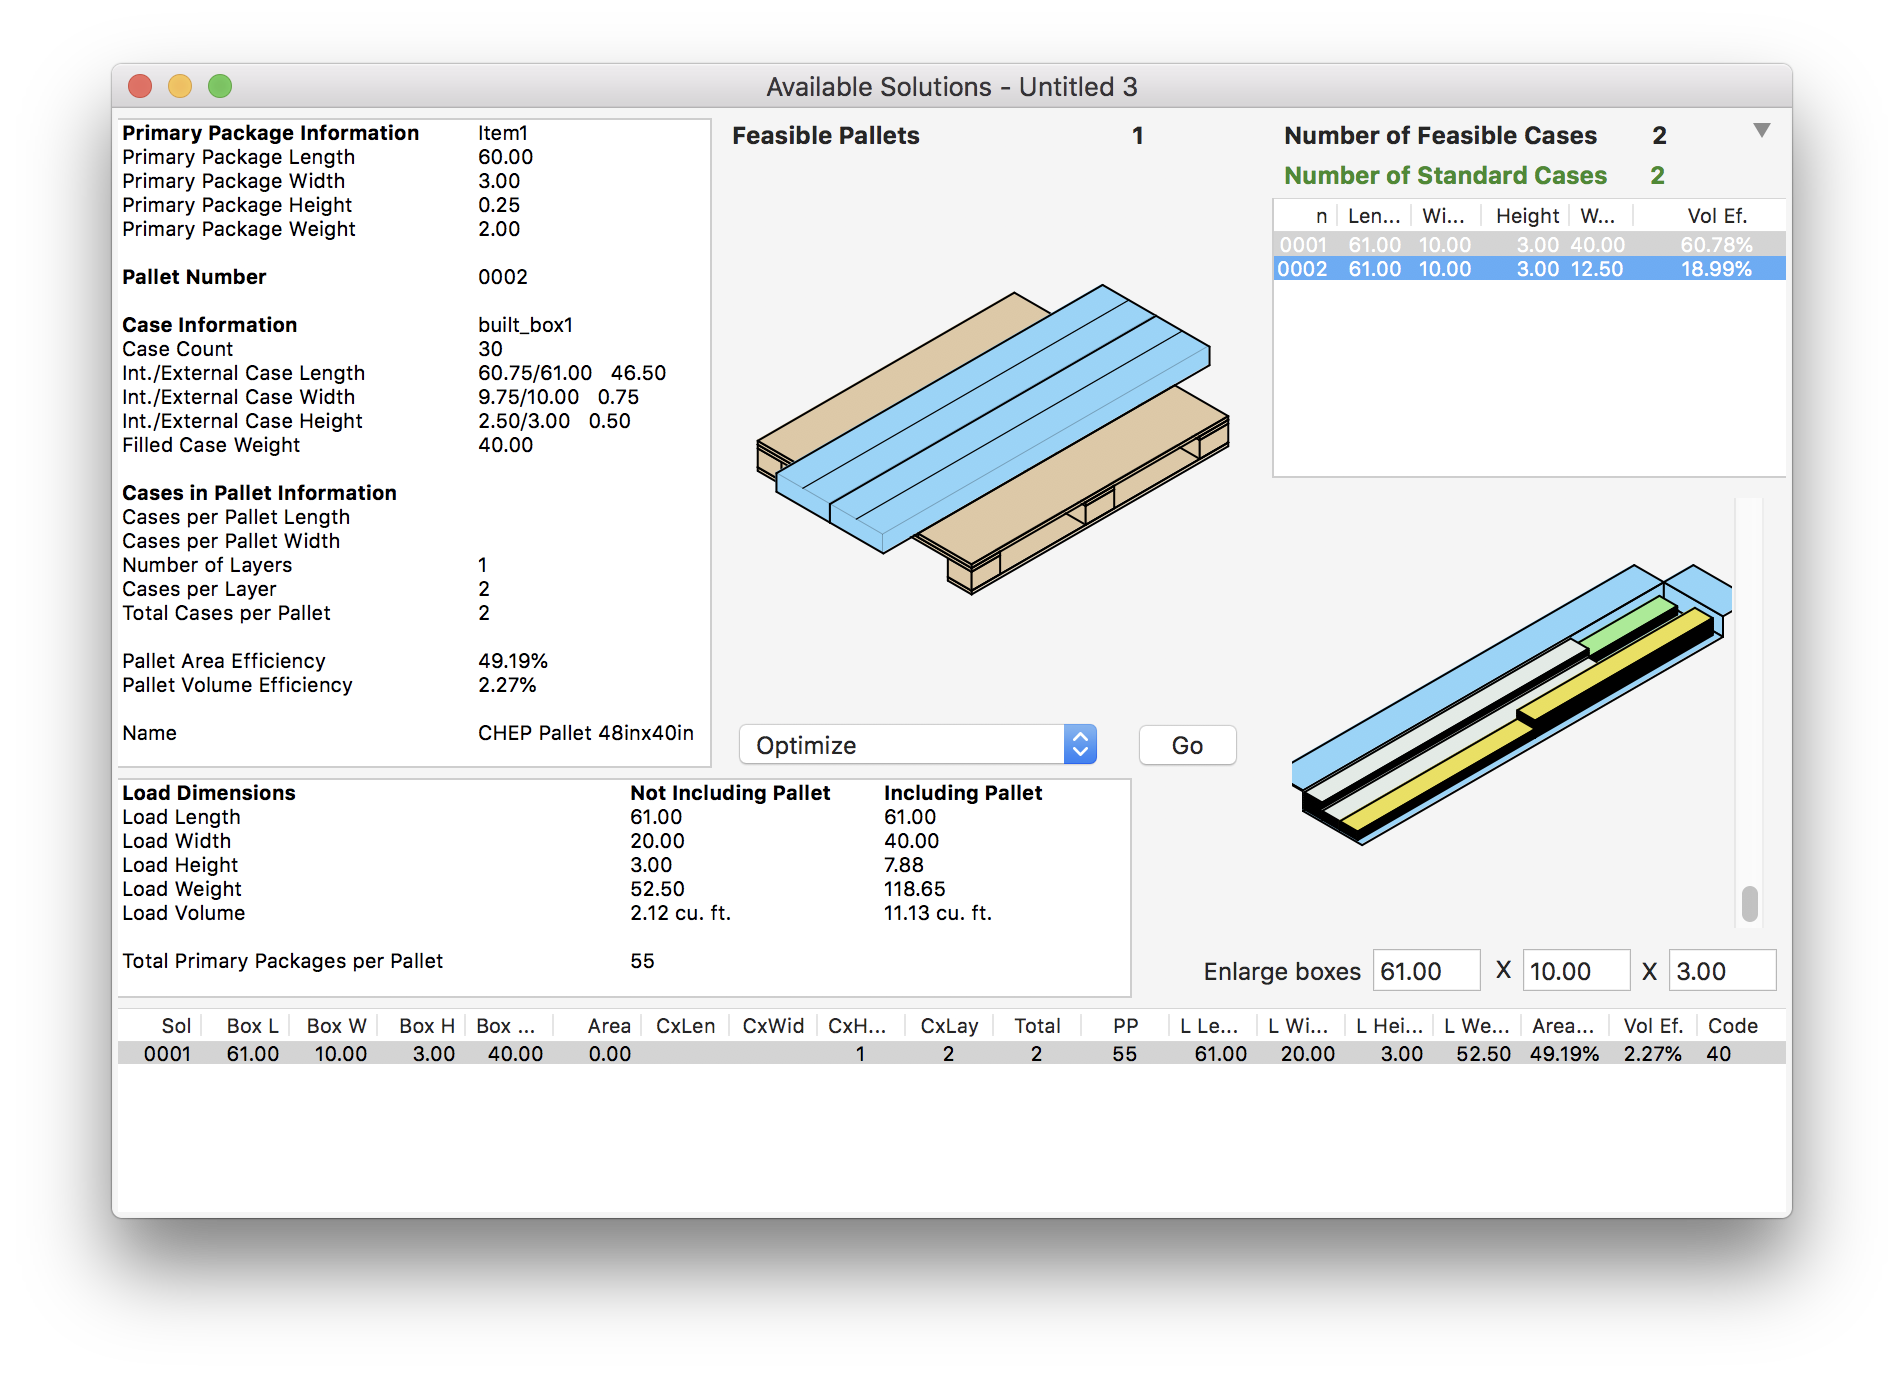Sort cases list by n column header
This screenshot has height=1378, width=1904.
pyautogui.click(x=1320, y=215)
